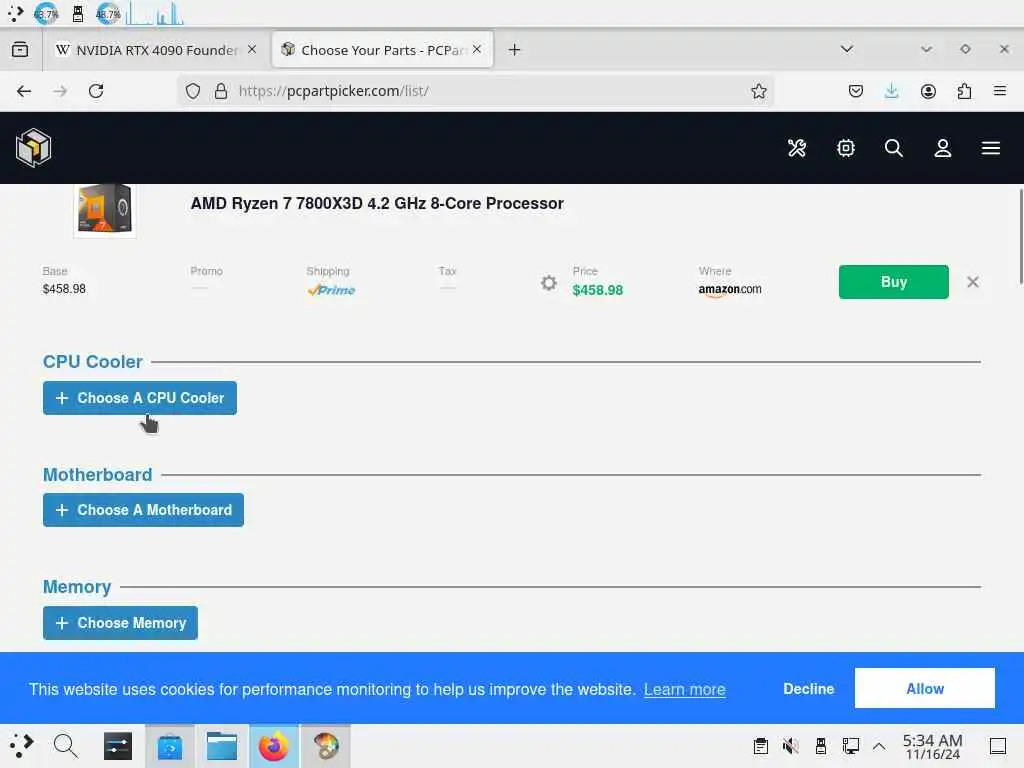Choose a Motherboard
The height and width of the screenshot is (768, 1024).
pyautogui.click(x=143, y=510)
